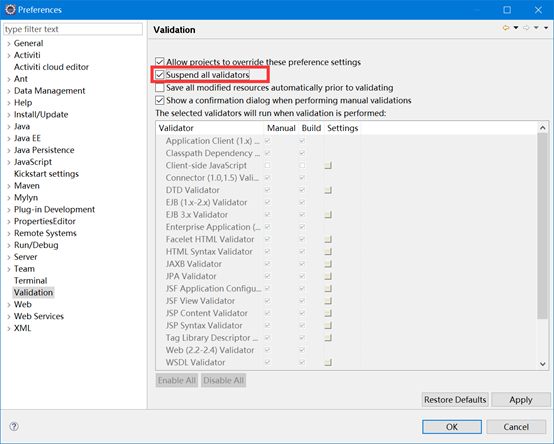Click the Validator column header
Viewport: 554px width, 444px height.
pyautogui.click(x=210, y=128)
